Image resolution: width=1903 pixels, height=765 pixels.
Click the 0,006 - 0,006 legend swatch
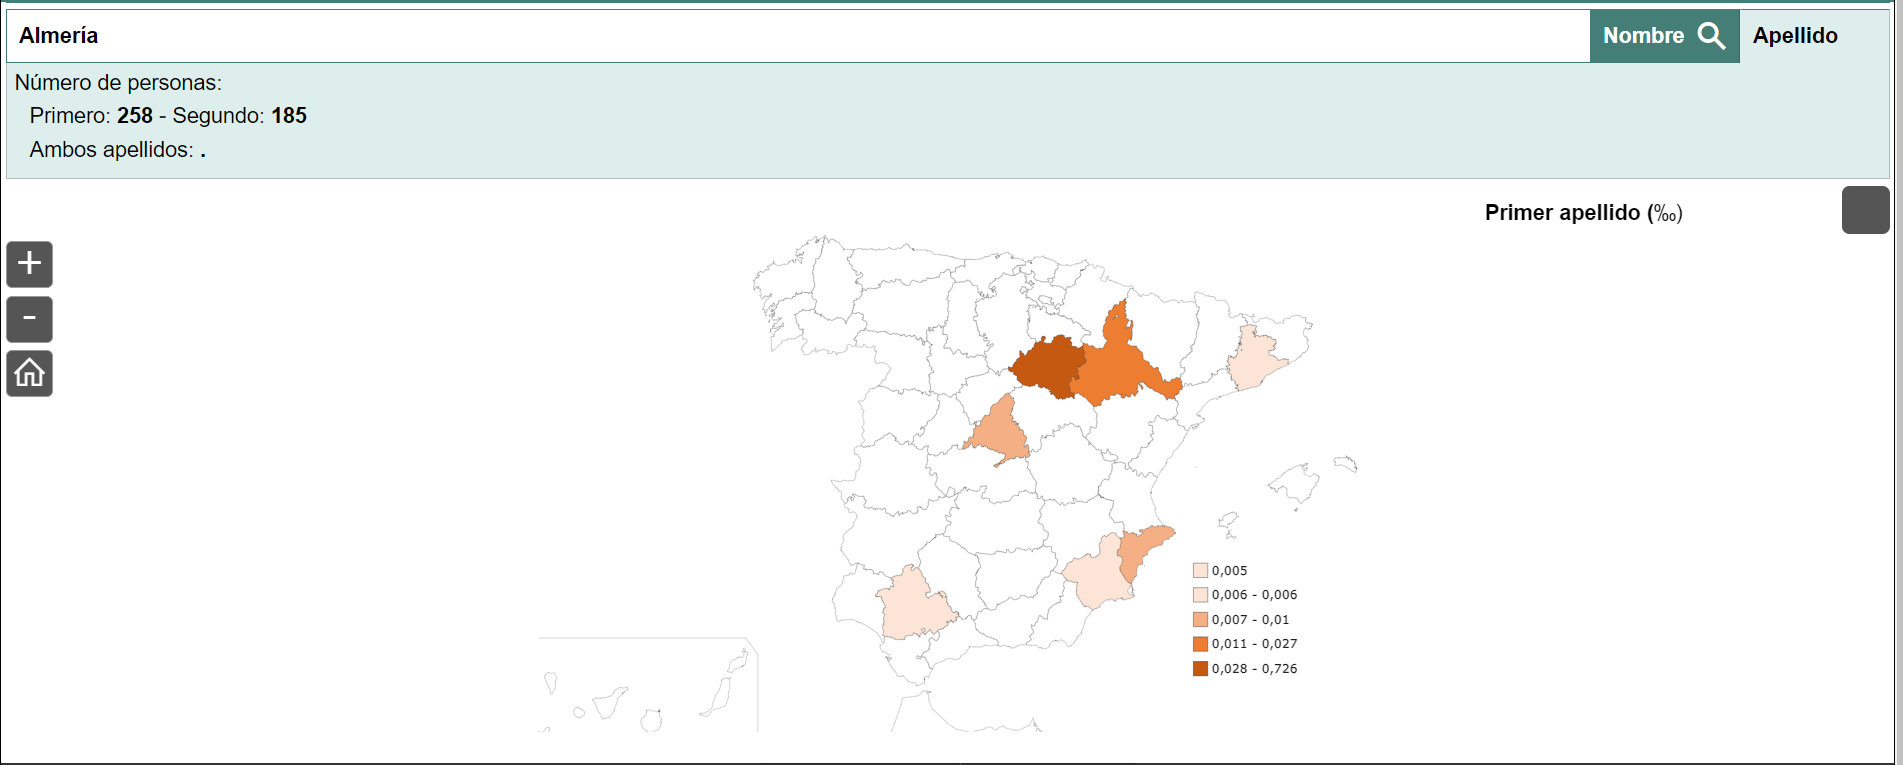[1200, 594]
